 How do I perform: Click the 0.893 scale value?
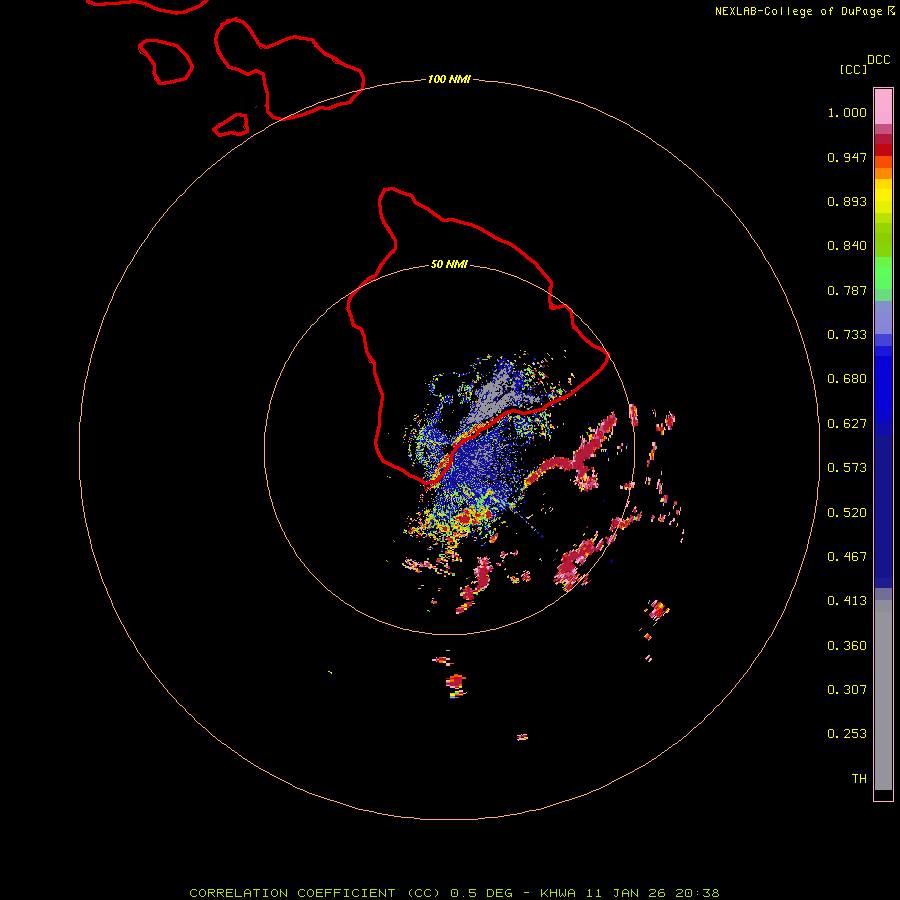[847, 201]
